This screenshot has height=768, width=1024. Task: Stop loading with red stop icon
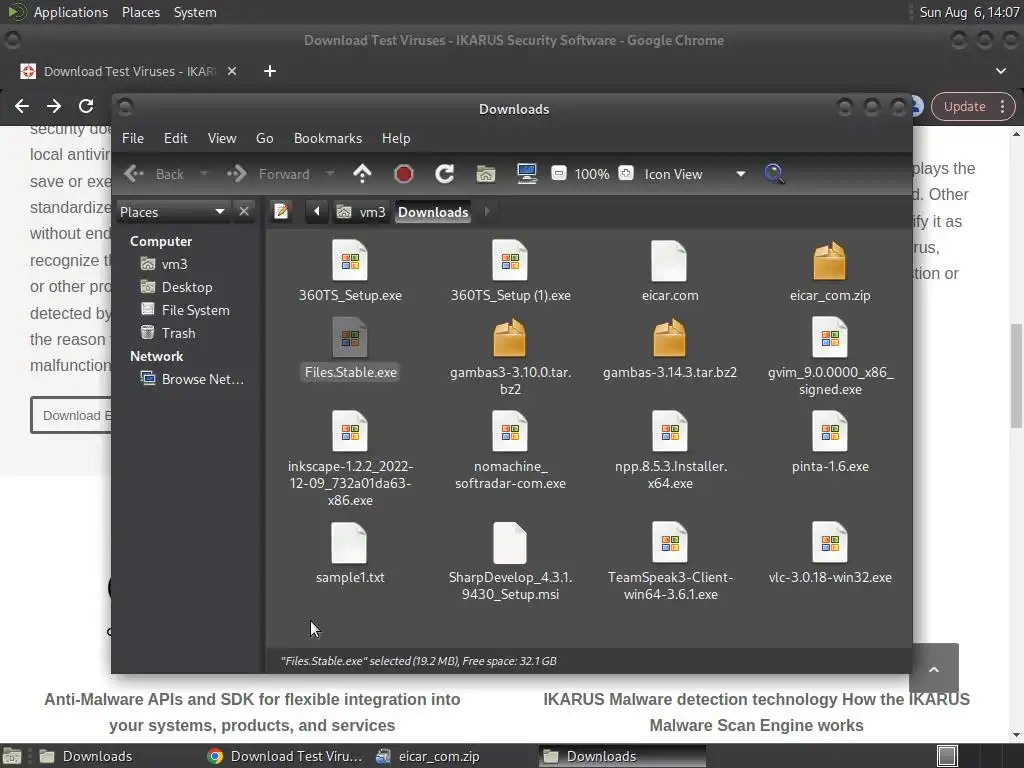404,174
